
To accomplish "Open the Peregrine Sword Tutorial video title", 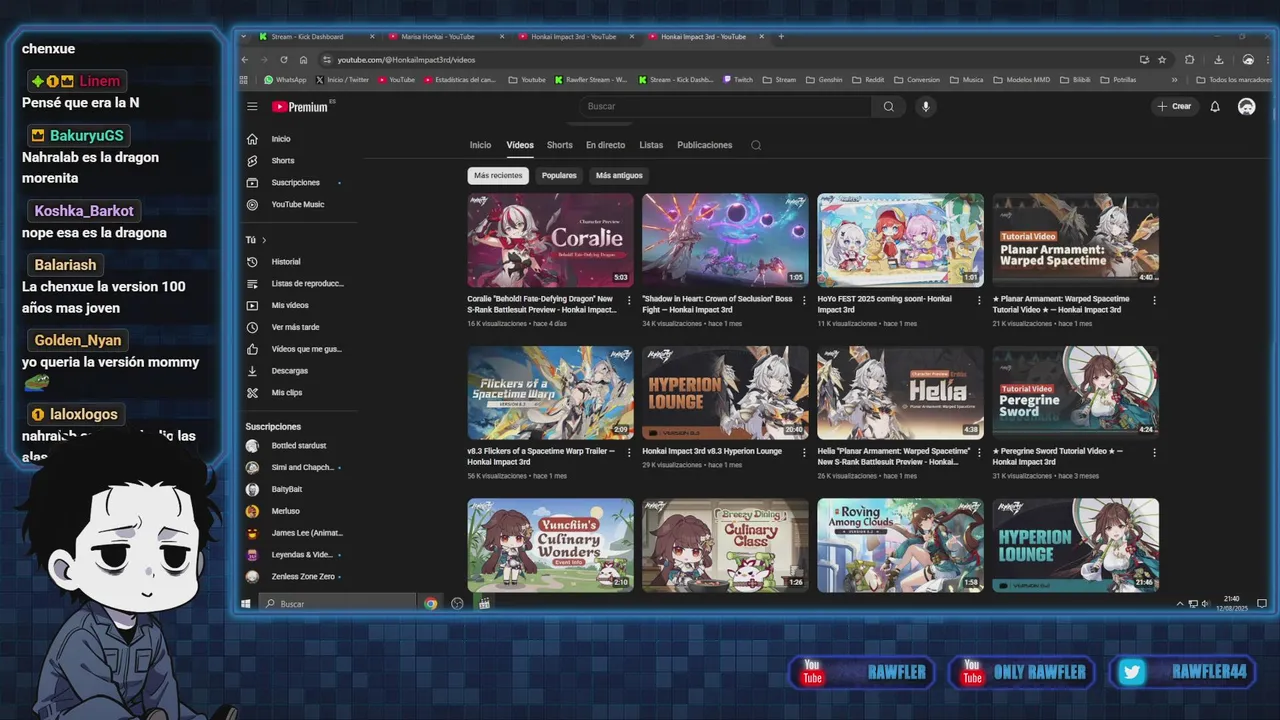I will (x=1057, y=456).
